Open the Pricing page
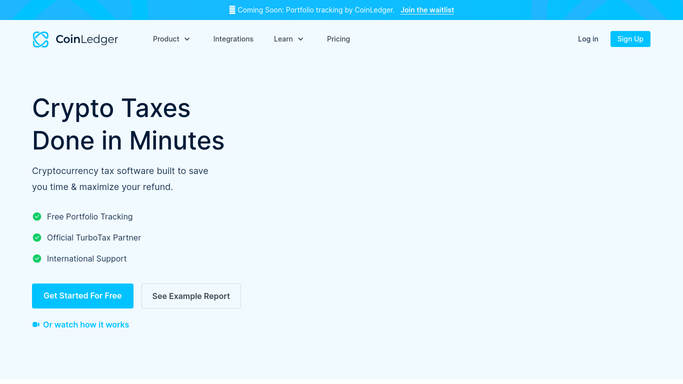The width and height of the screenshot is (683, 384). [338, 39]
